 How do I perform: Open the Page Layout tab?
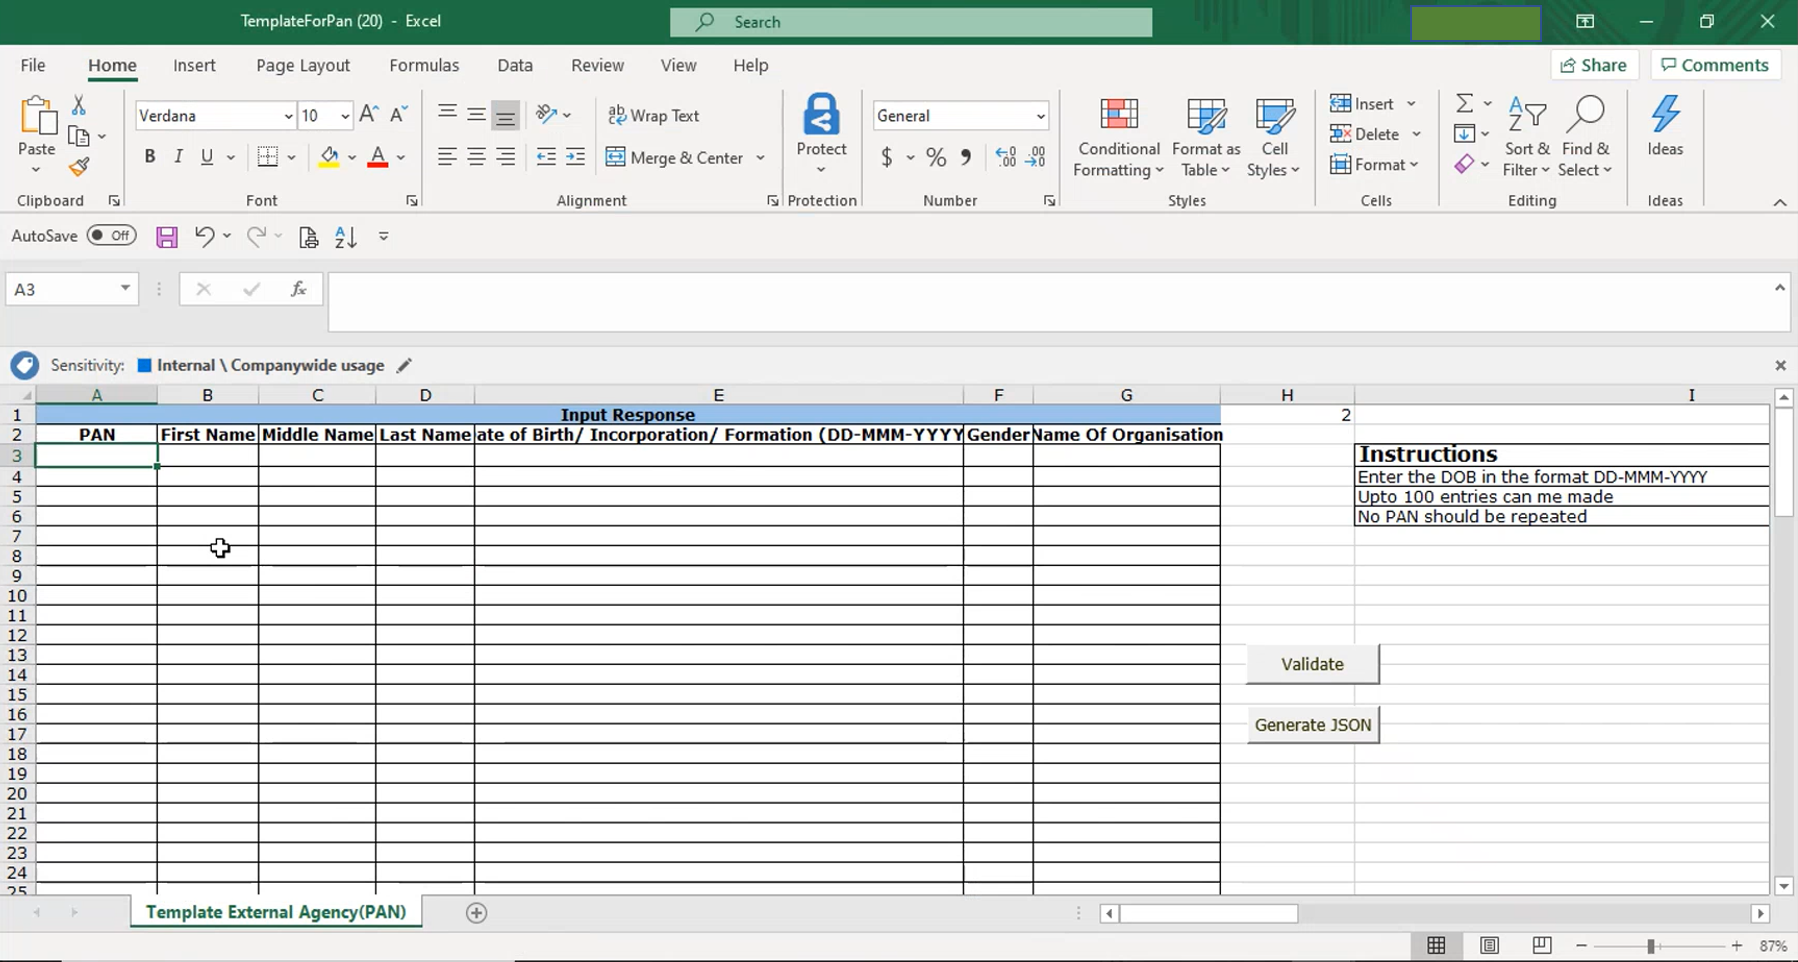tap(302, 65)
